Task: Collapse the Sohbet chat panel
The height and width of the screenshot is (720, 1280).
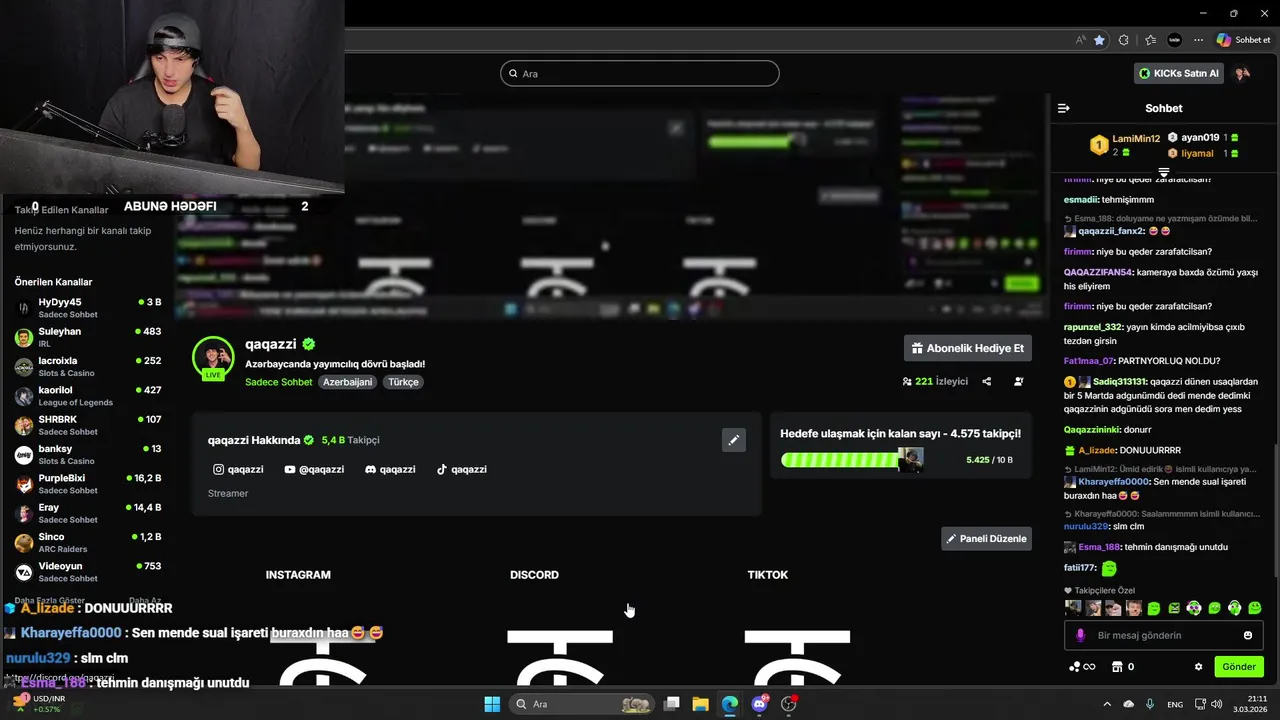Action: 1064,108
